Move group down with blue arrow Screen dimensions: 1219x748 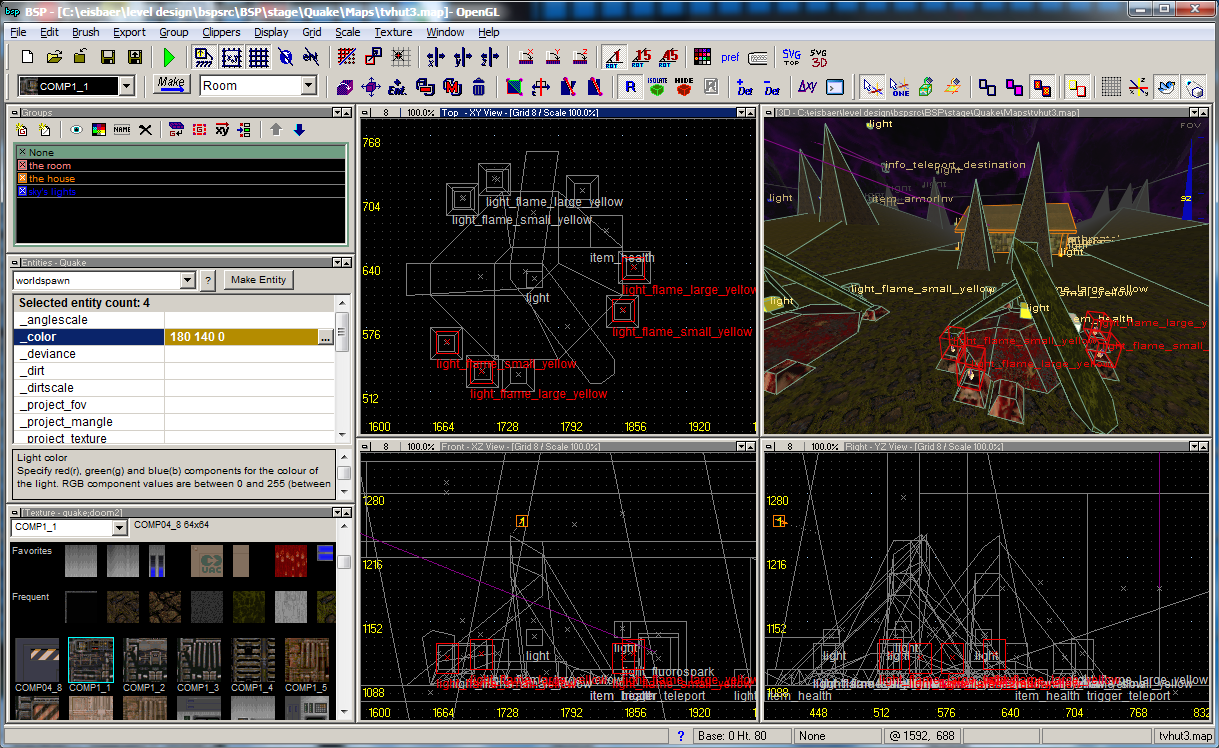pyautogui.click(x=299, y=130)
